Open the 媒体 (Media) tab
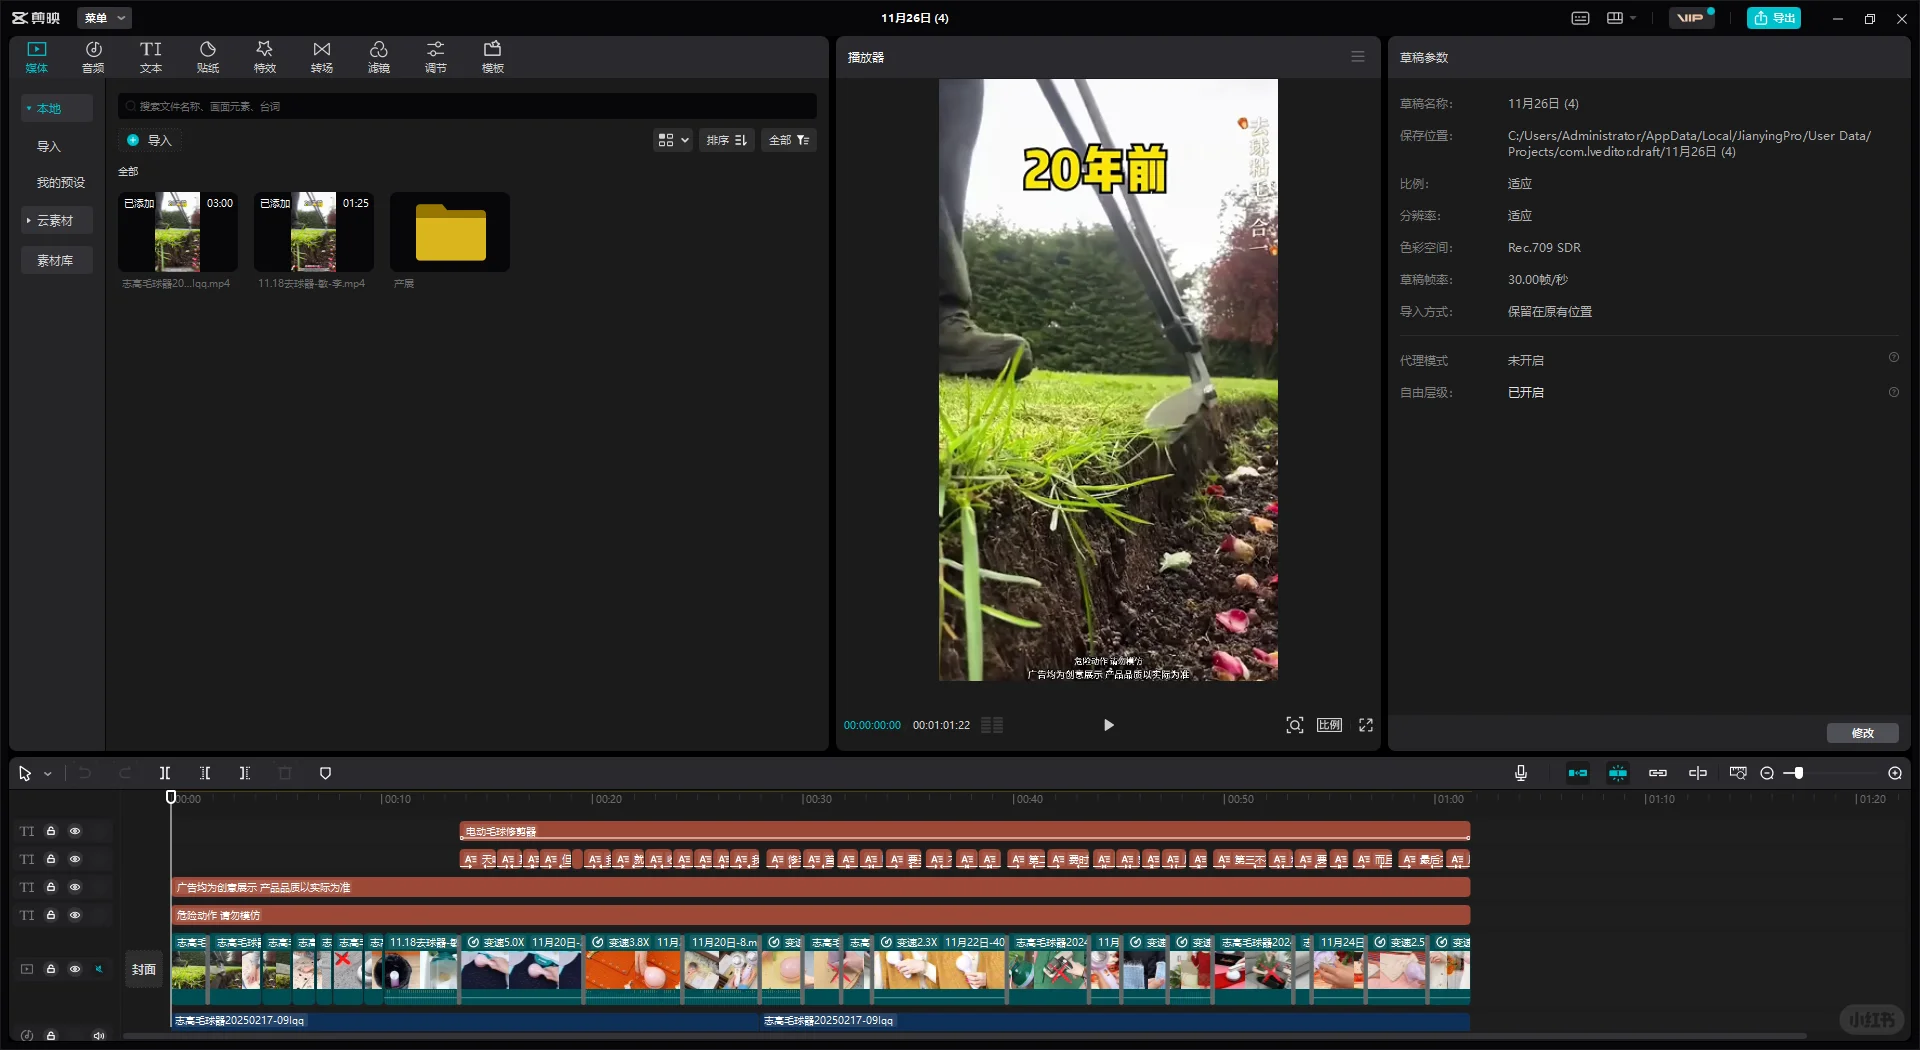This screenshot has height=1050, width=1920. pos(37,57)
